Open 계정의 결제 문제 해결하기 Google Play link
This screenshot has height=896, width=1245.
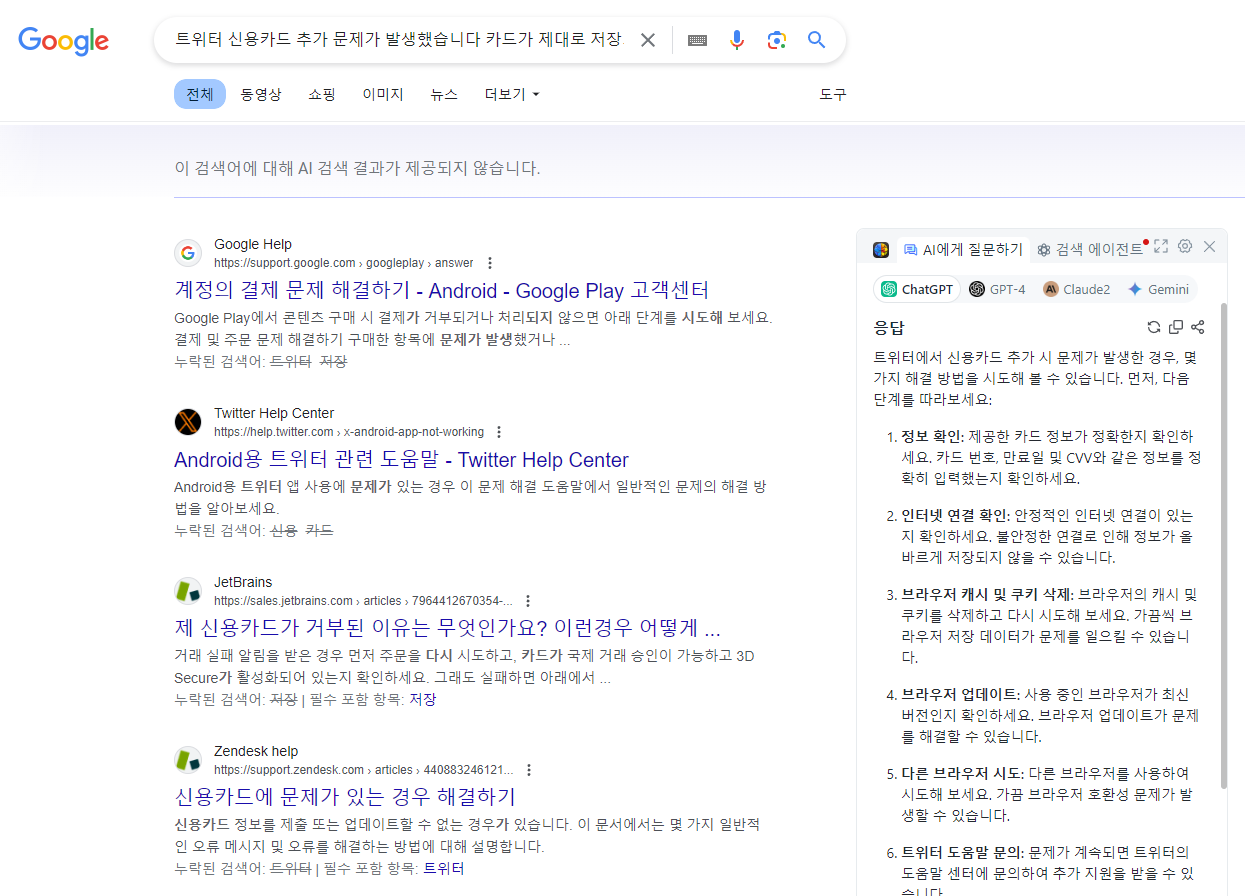coord(441,291)
